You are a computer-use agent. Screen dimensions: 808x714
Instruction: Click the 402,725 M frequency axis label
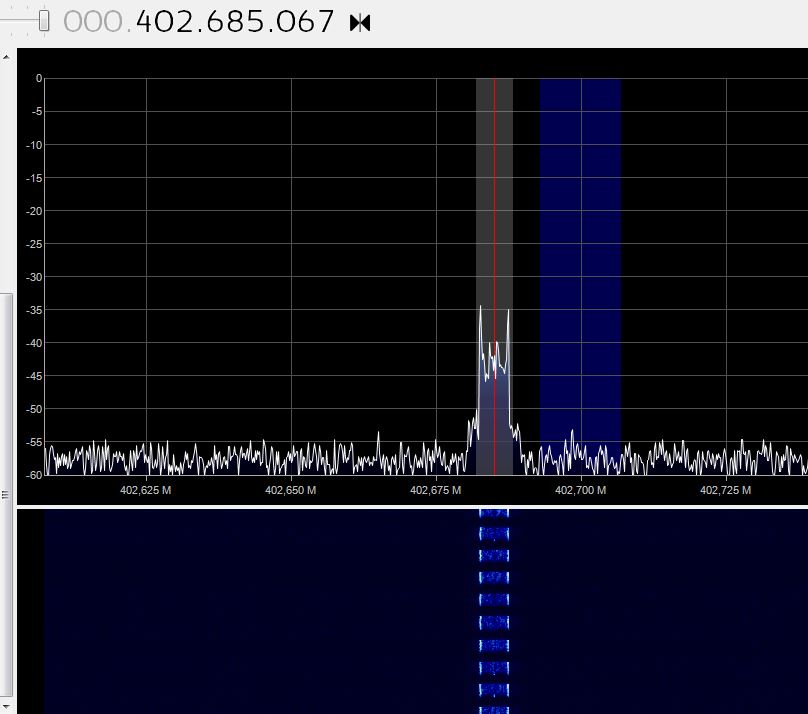pyautogui.click(x=726, y=490)
